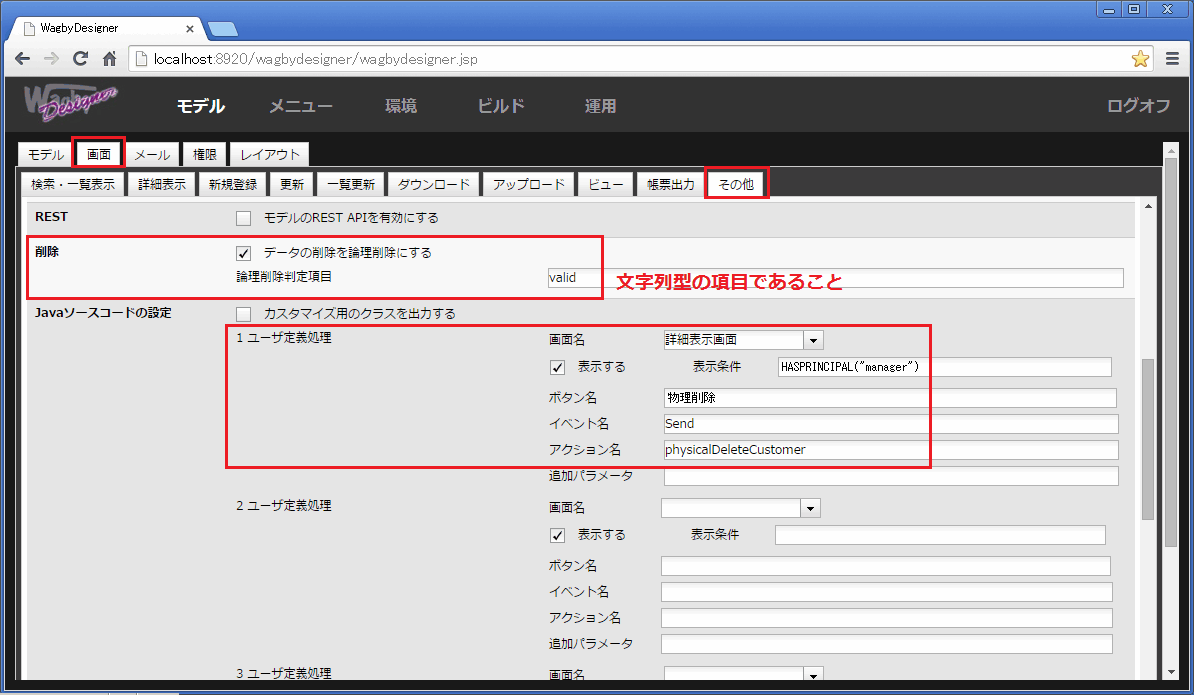Edit ボタン名 field containing 物理削除

pyautogui.click(x=890, y=397)
